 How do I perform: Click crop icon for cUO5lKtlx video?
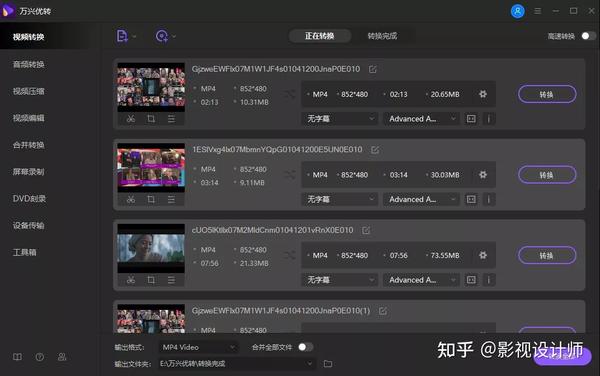[151, 280]
